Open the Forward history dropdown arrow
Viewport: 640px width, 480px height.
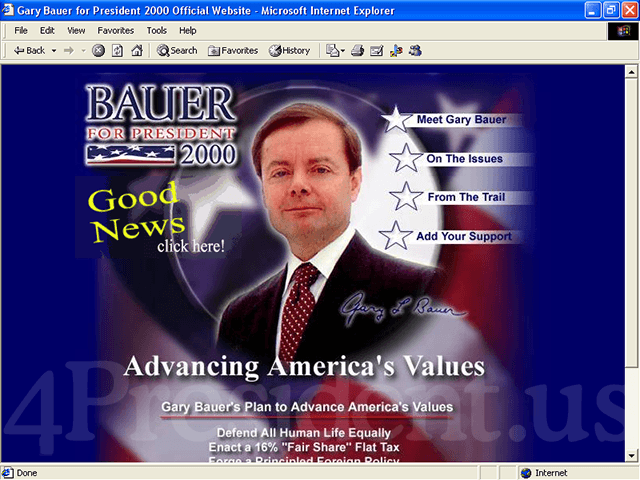coord(83,51)
